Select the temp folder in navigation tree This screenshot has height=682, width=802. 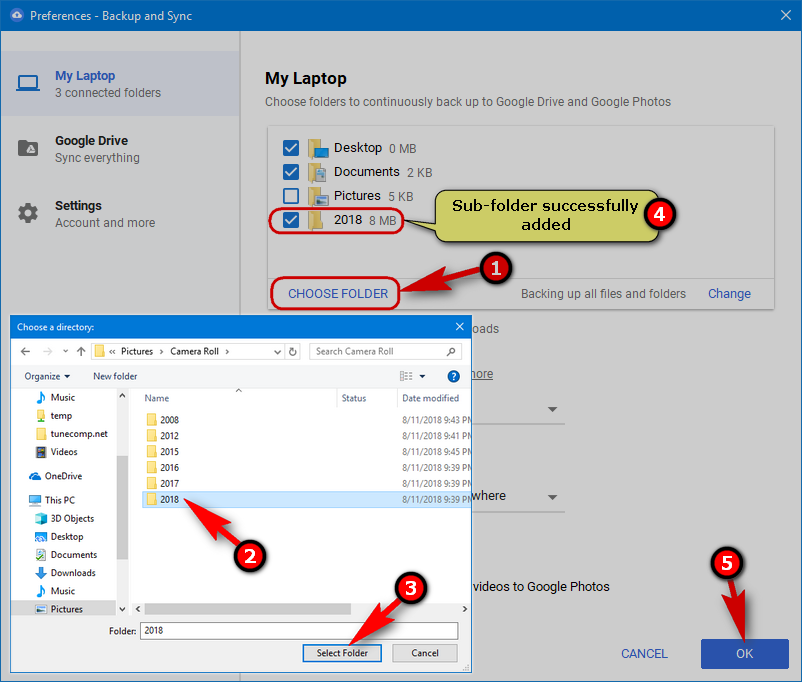(x=54, y=415)
